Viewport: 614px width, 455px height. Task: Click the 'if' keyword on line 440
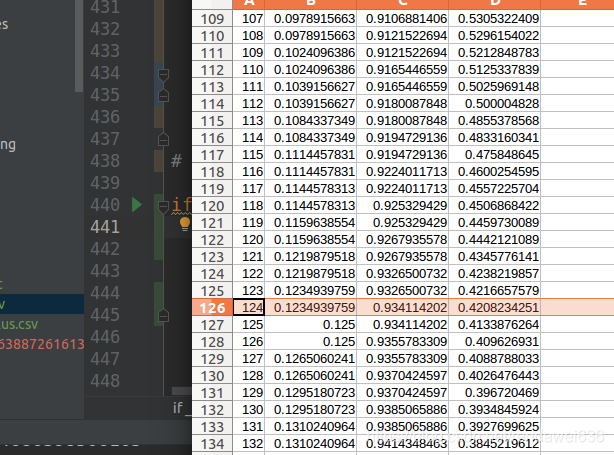(182, 205)
